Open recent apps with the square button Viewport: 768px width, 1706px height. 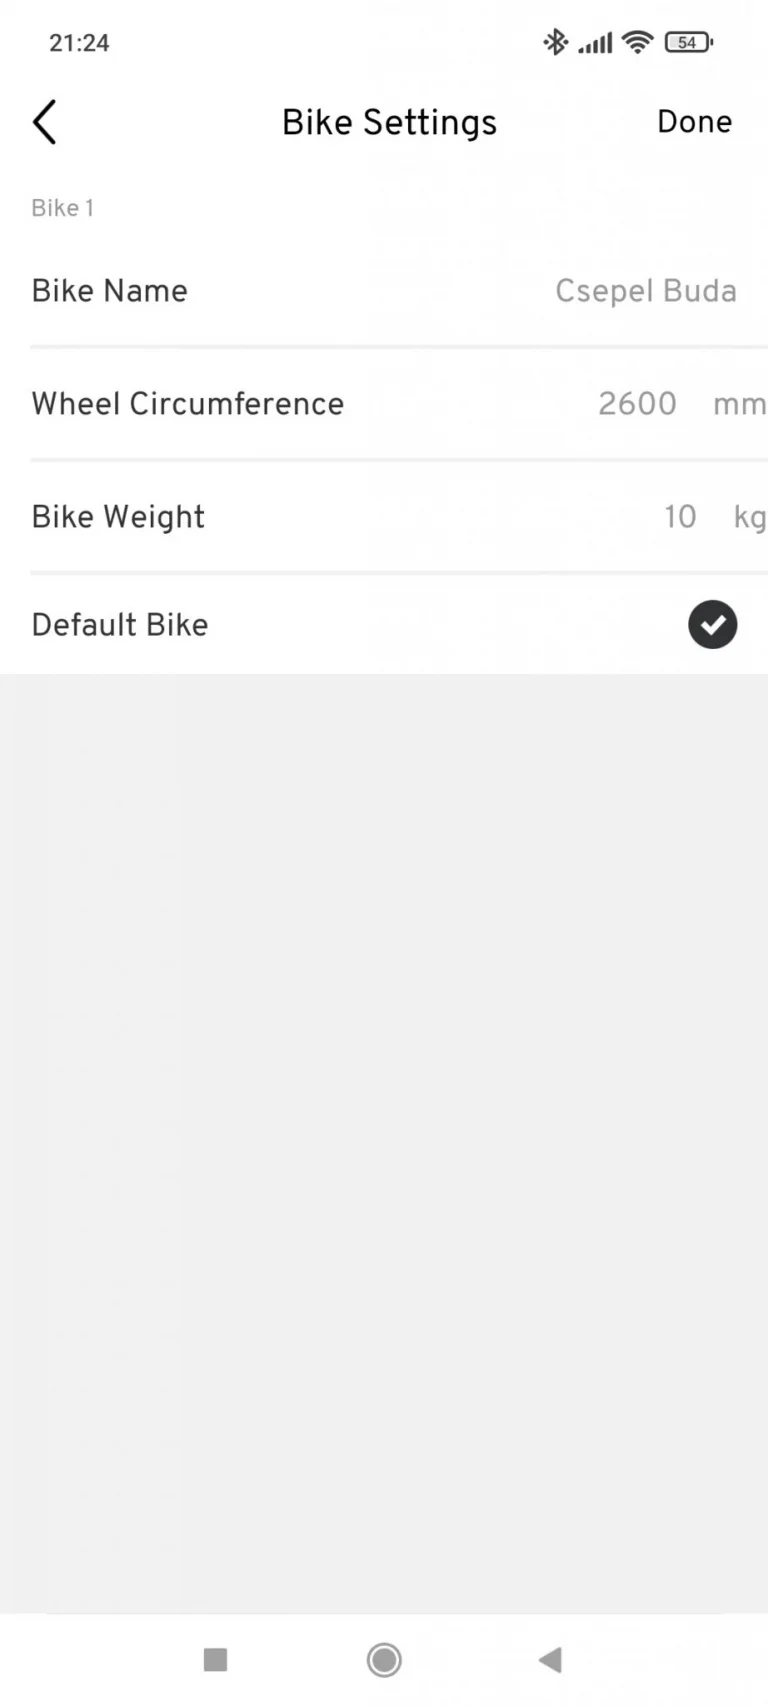point(215,1660)
